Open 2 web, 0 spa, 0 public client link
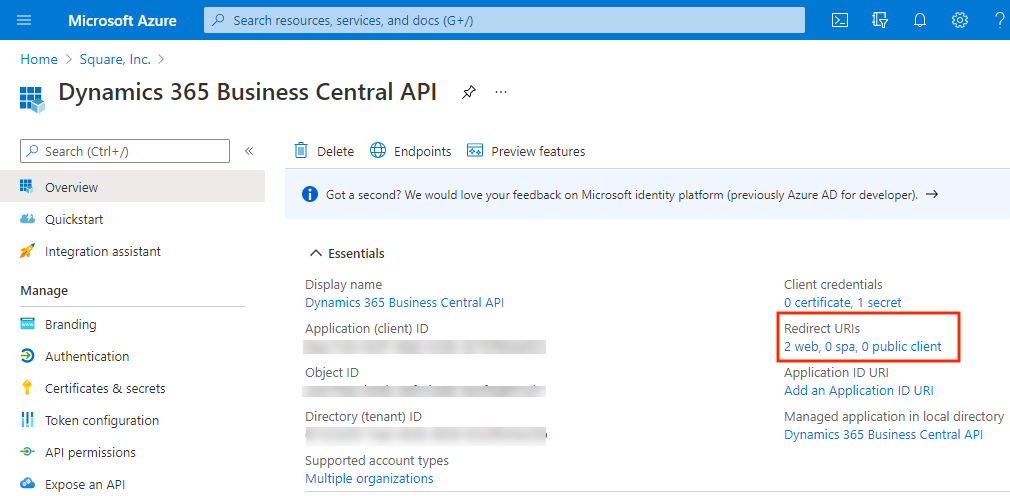 click(x=862, y=346)
